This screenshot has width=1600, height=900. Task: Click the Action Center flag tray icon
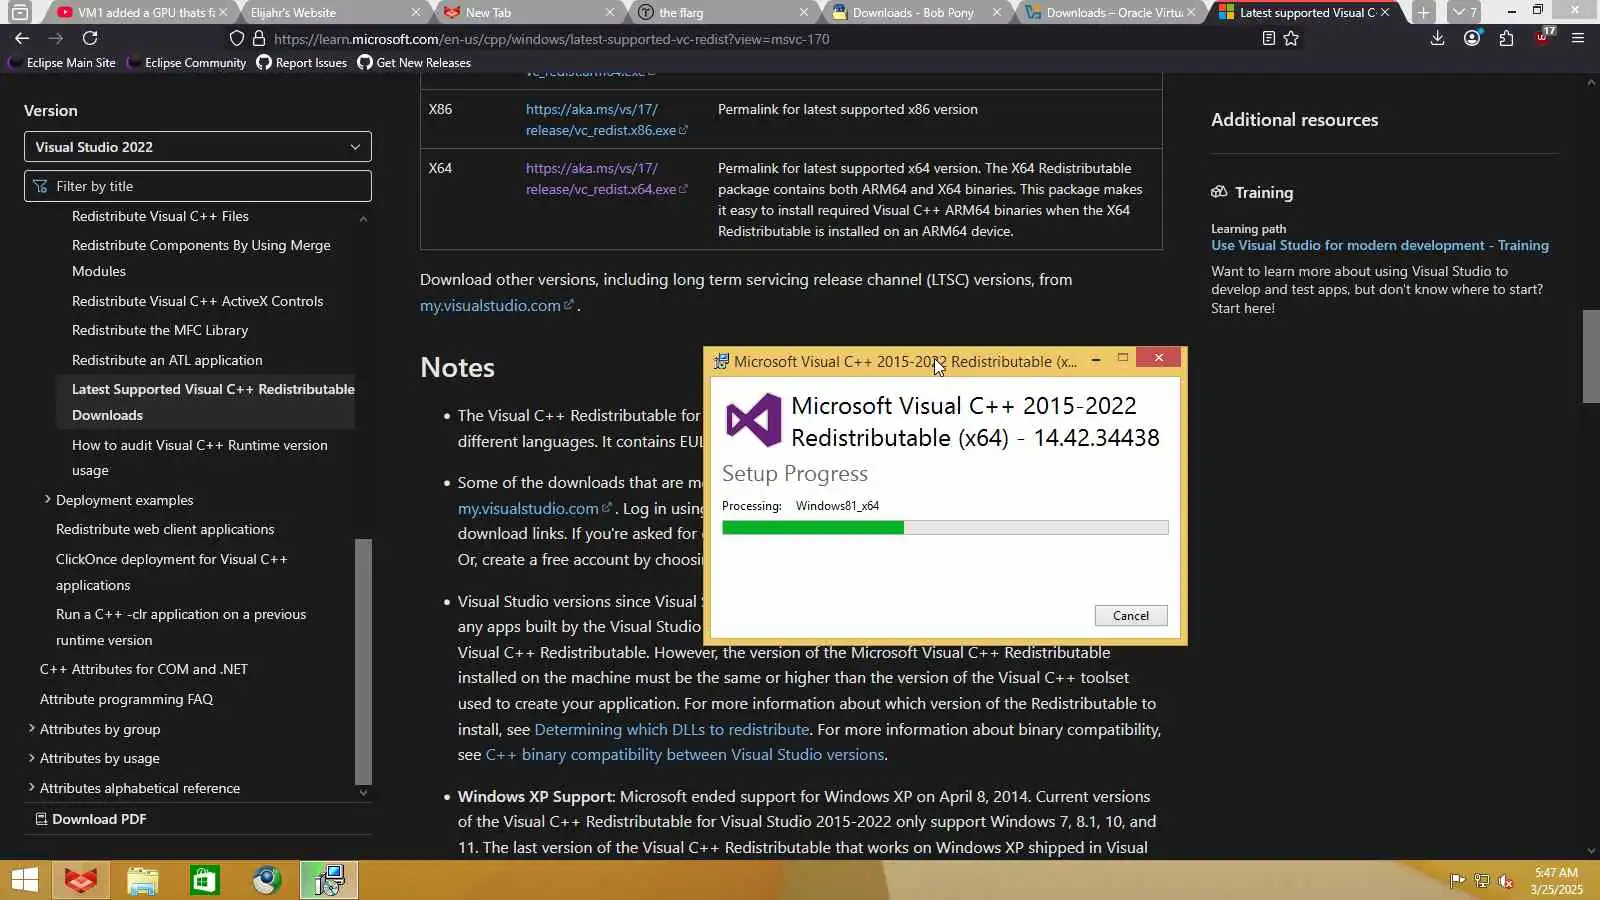(1457, 881)
